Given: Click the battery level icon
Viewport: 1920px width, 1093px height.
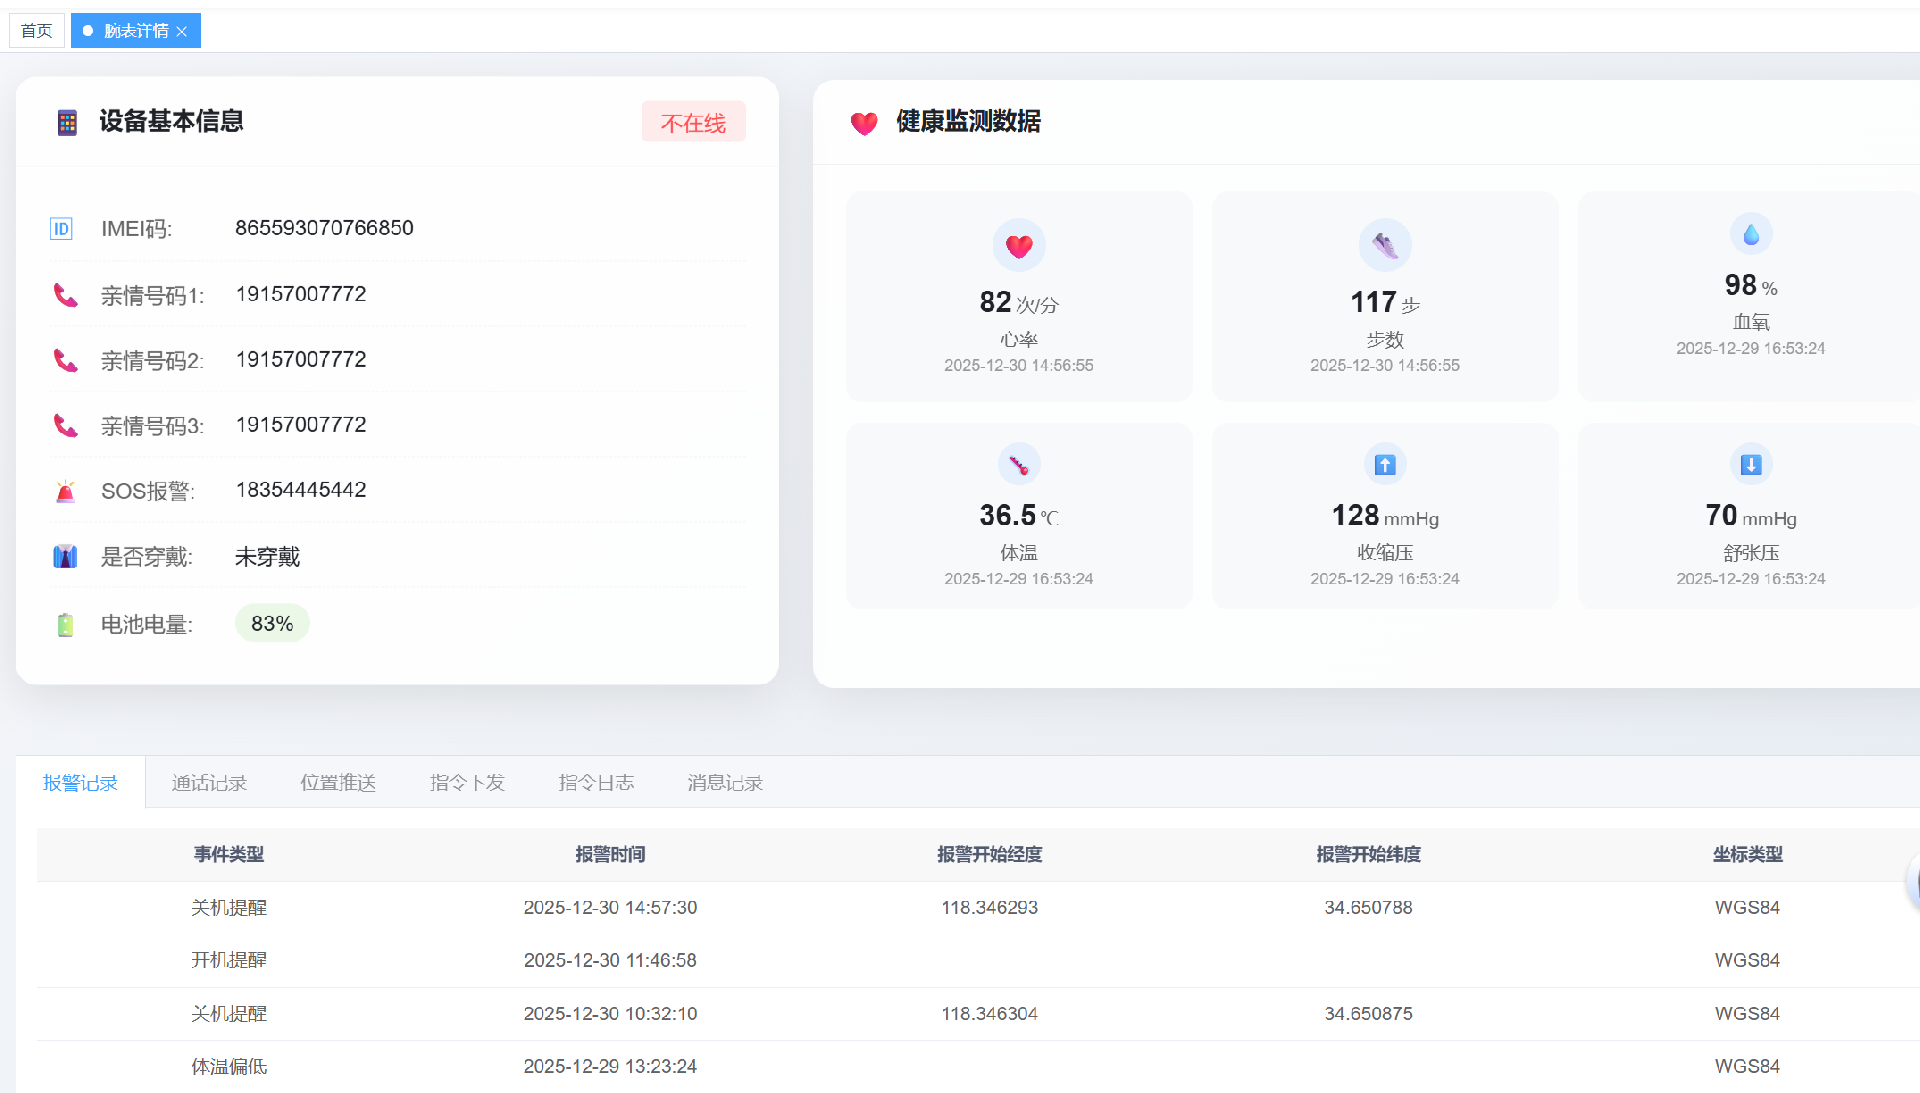Looking at the screenshot, I should 65,625.
